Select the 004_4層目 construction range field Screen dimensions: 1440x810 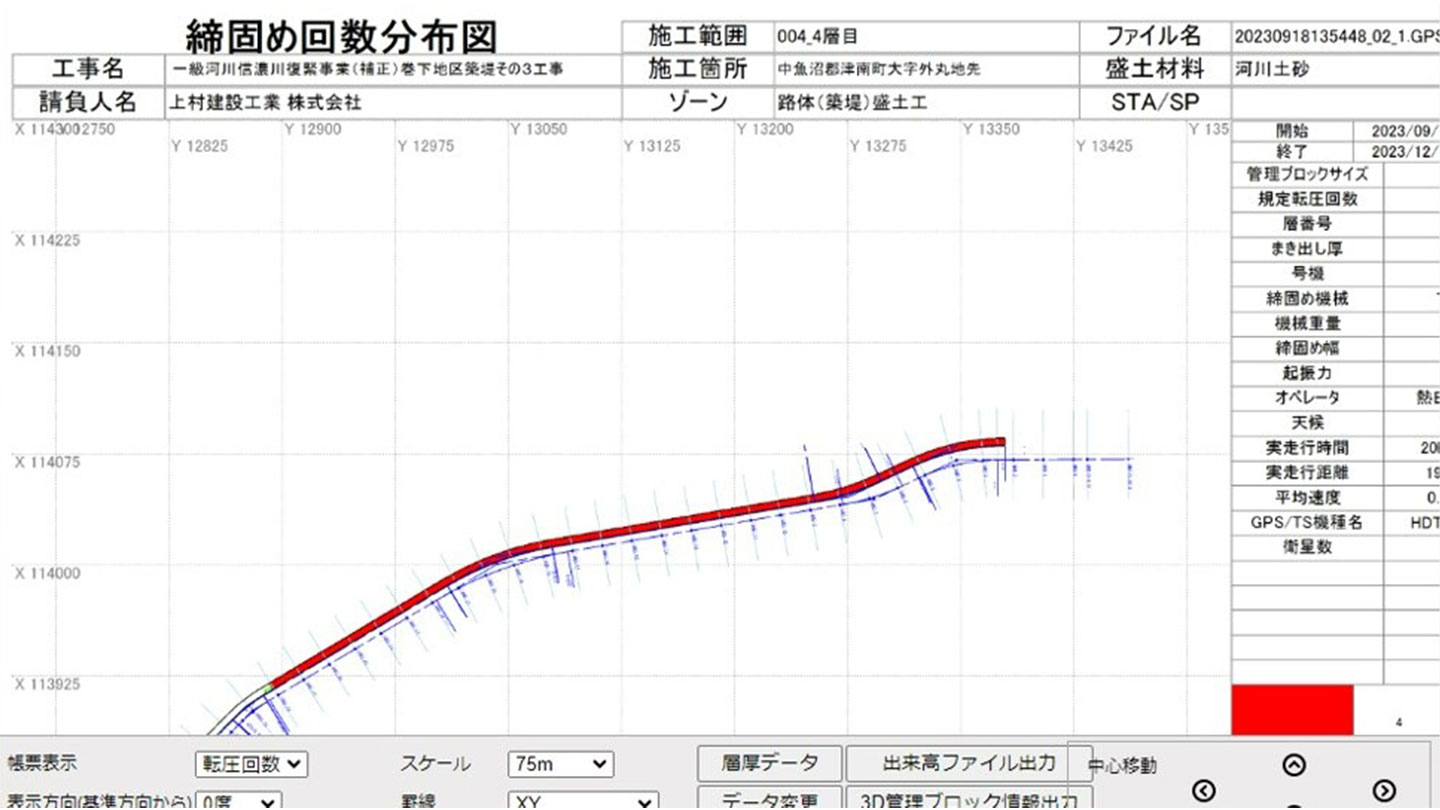point(925,37)
